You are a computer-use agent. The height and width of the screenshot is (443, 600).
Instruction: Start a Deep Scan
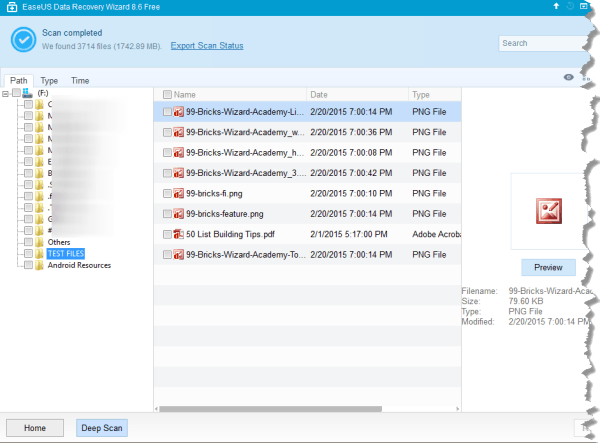click(102, 428)
